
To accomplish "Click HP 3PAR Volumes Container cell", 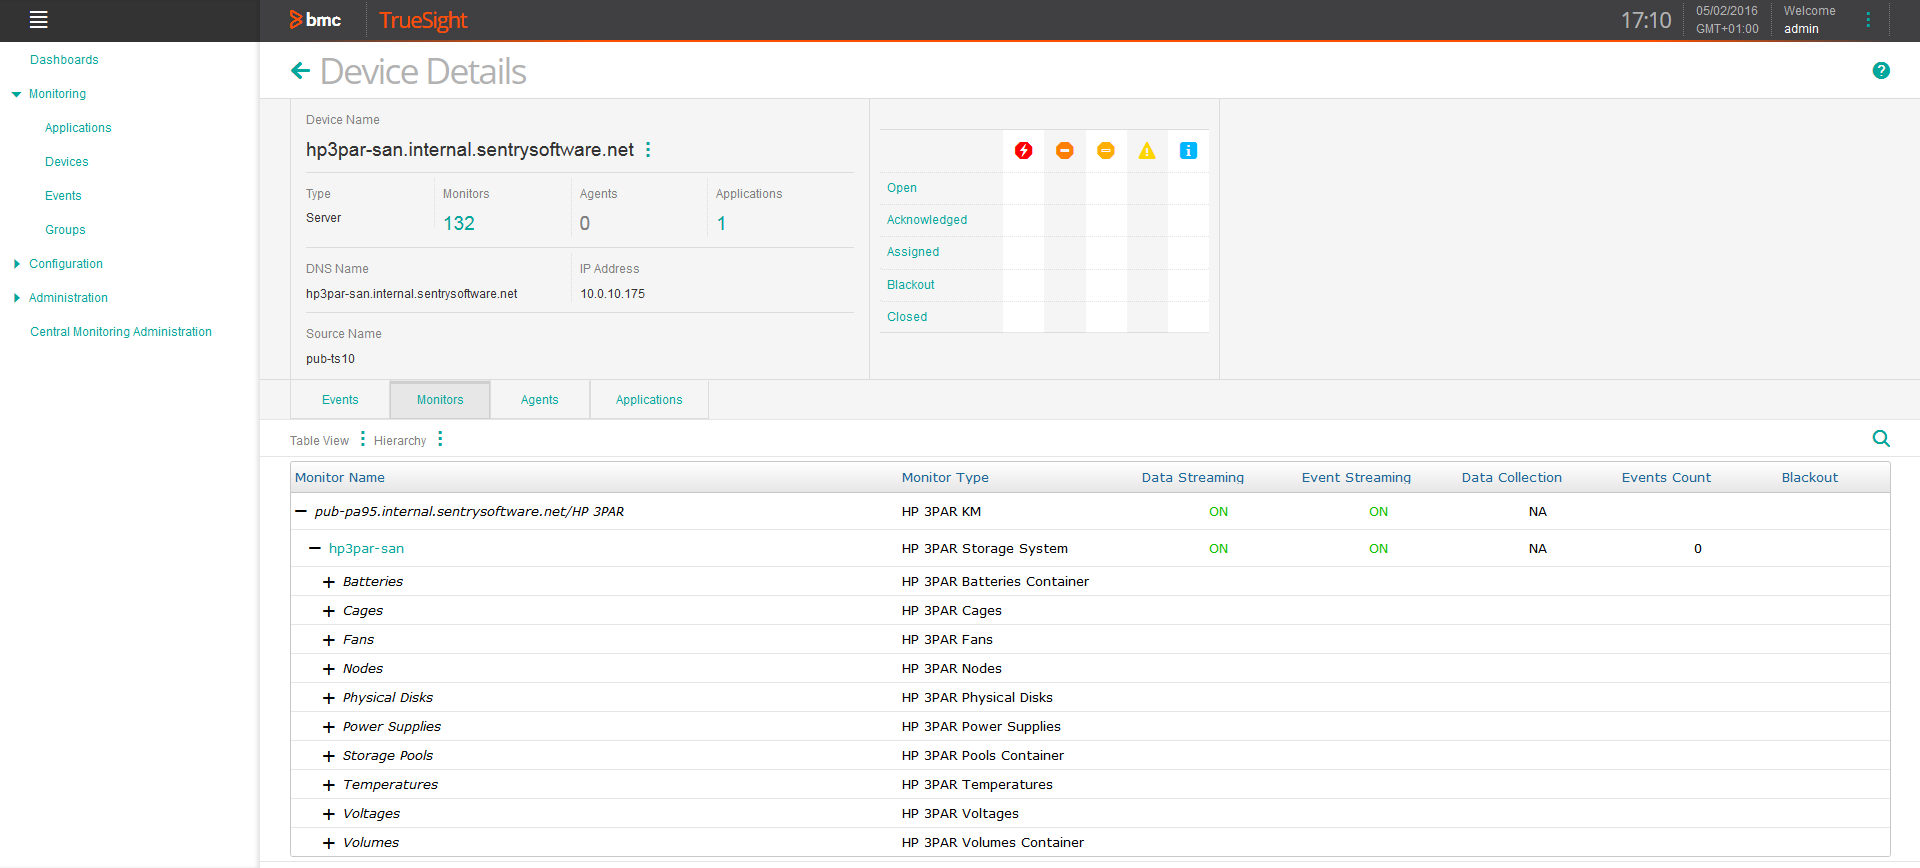I will (993, 843).
